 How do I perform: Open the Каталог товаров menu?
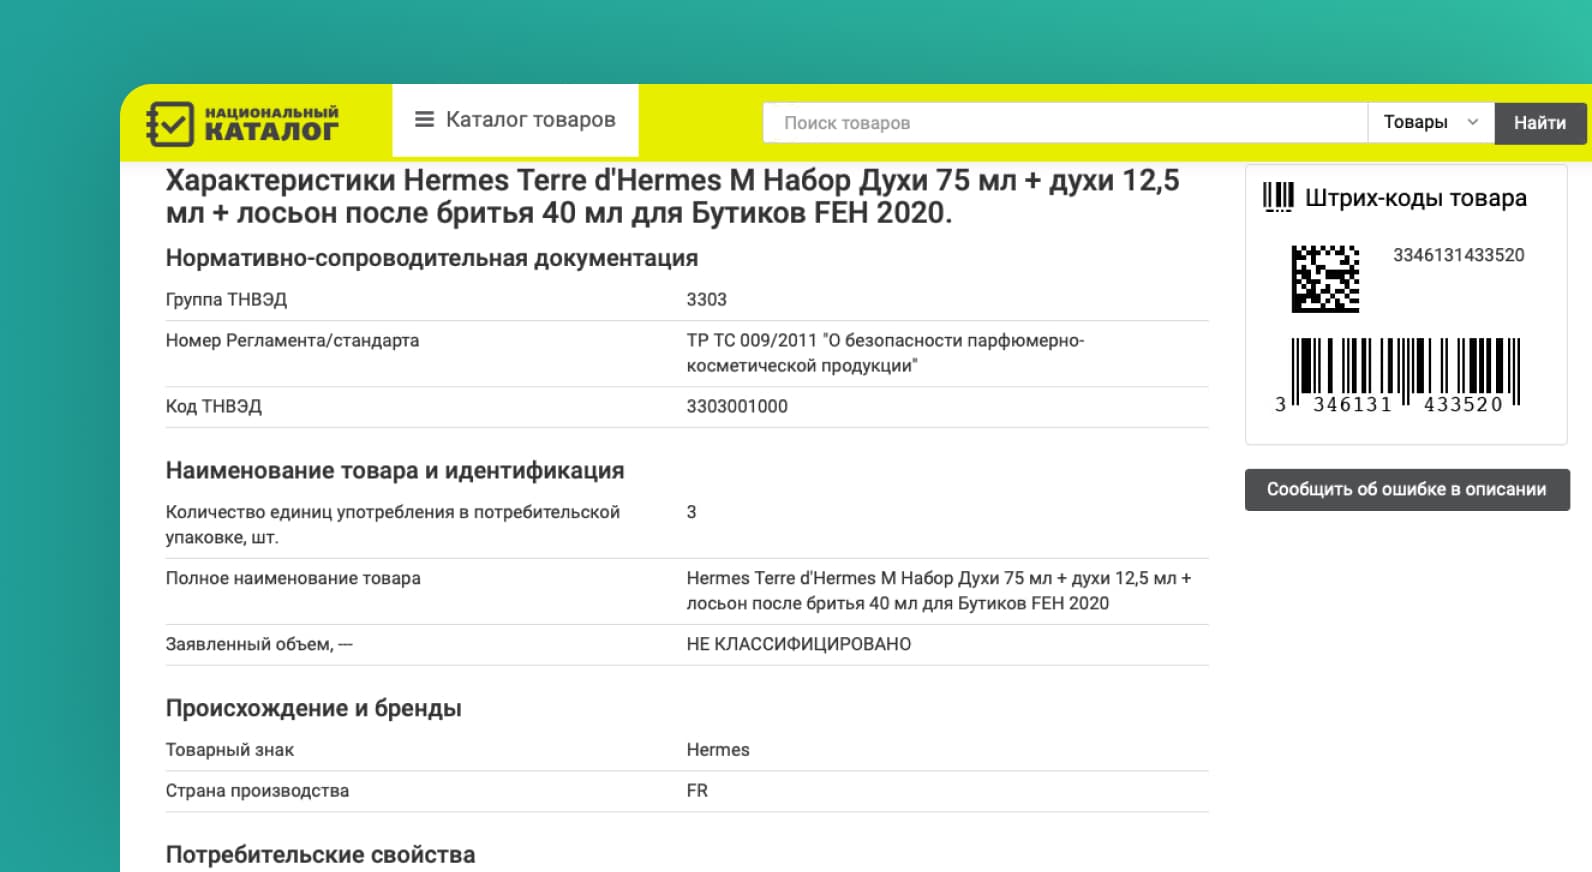click(515, 120)
